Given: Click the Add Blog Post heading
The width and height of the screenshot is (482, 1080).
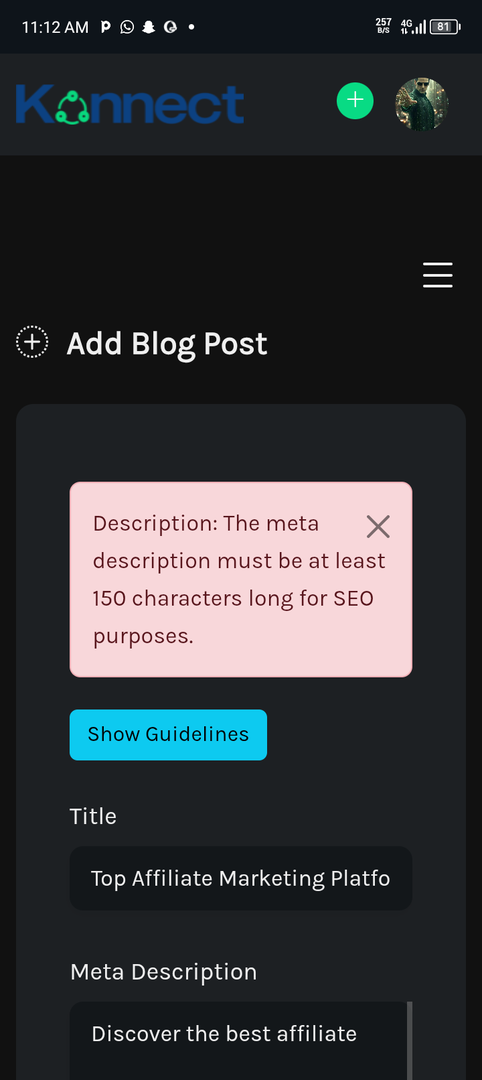Looking at the screenshot, I should [x=167, y=343].
